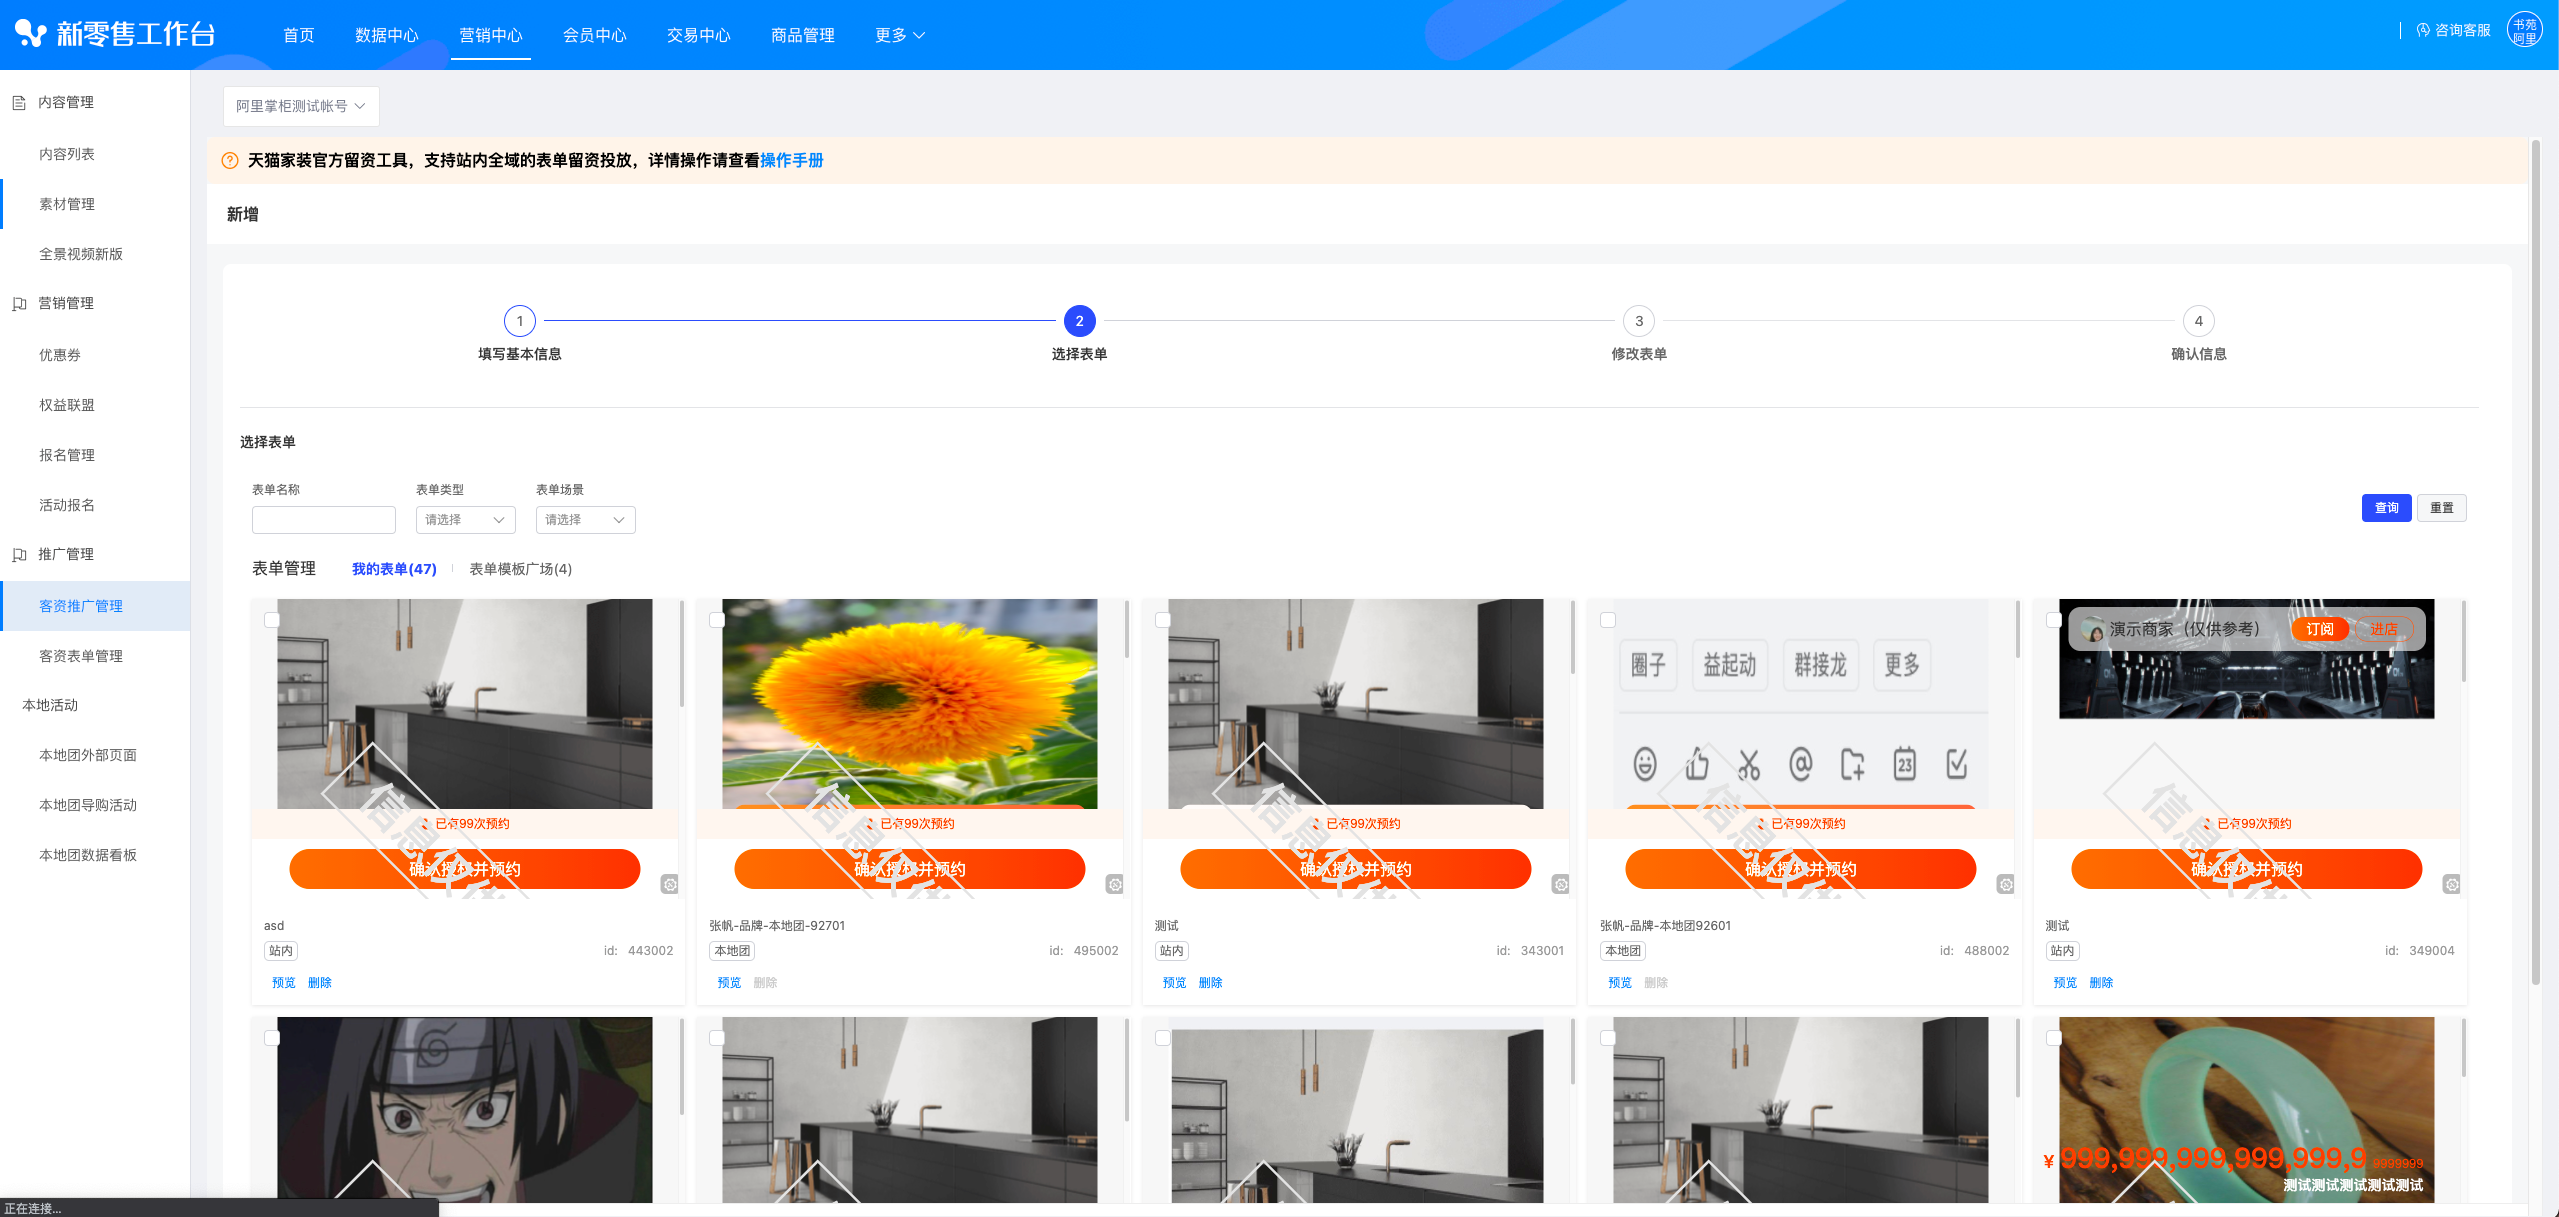Open the 表单类型 dropdown

[465, 520]
